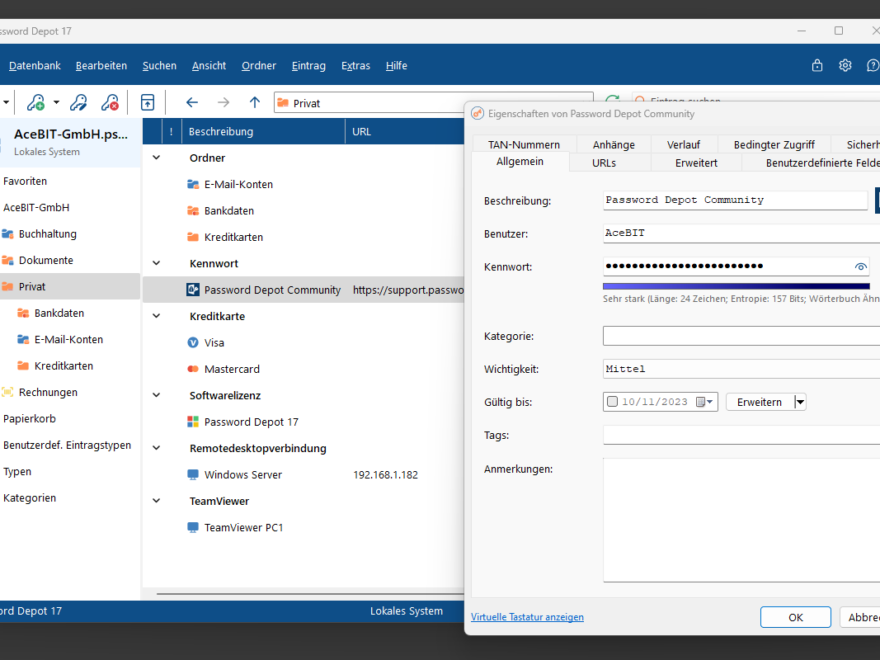Open the Ordner menu
880x660 pixels.
pyautogui.click(x=259, y=66)
